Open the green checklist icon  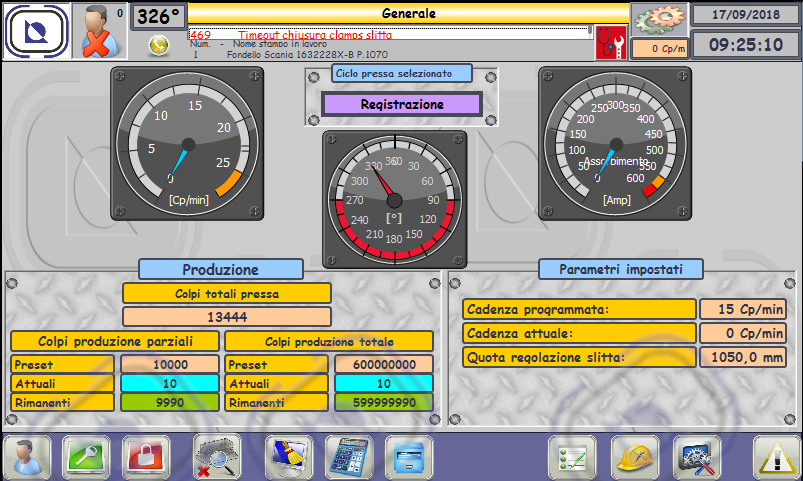(573, 458)
